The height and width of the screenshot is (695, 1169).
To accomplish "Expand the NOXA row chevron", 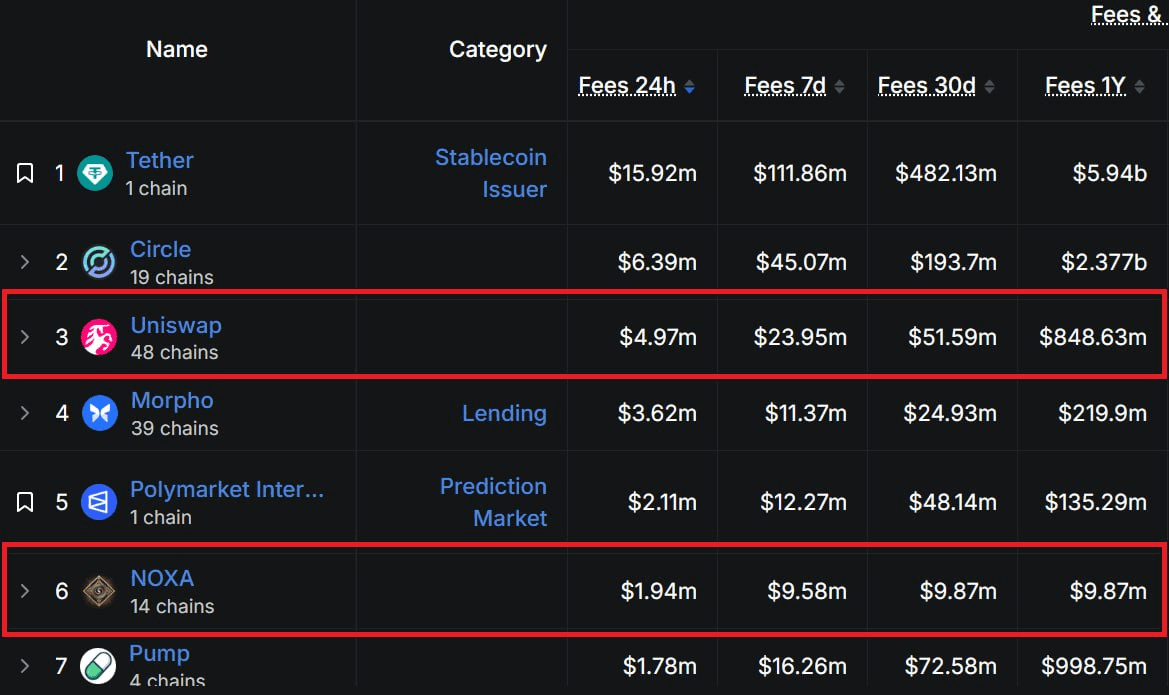I will (x=25, y=591).
